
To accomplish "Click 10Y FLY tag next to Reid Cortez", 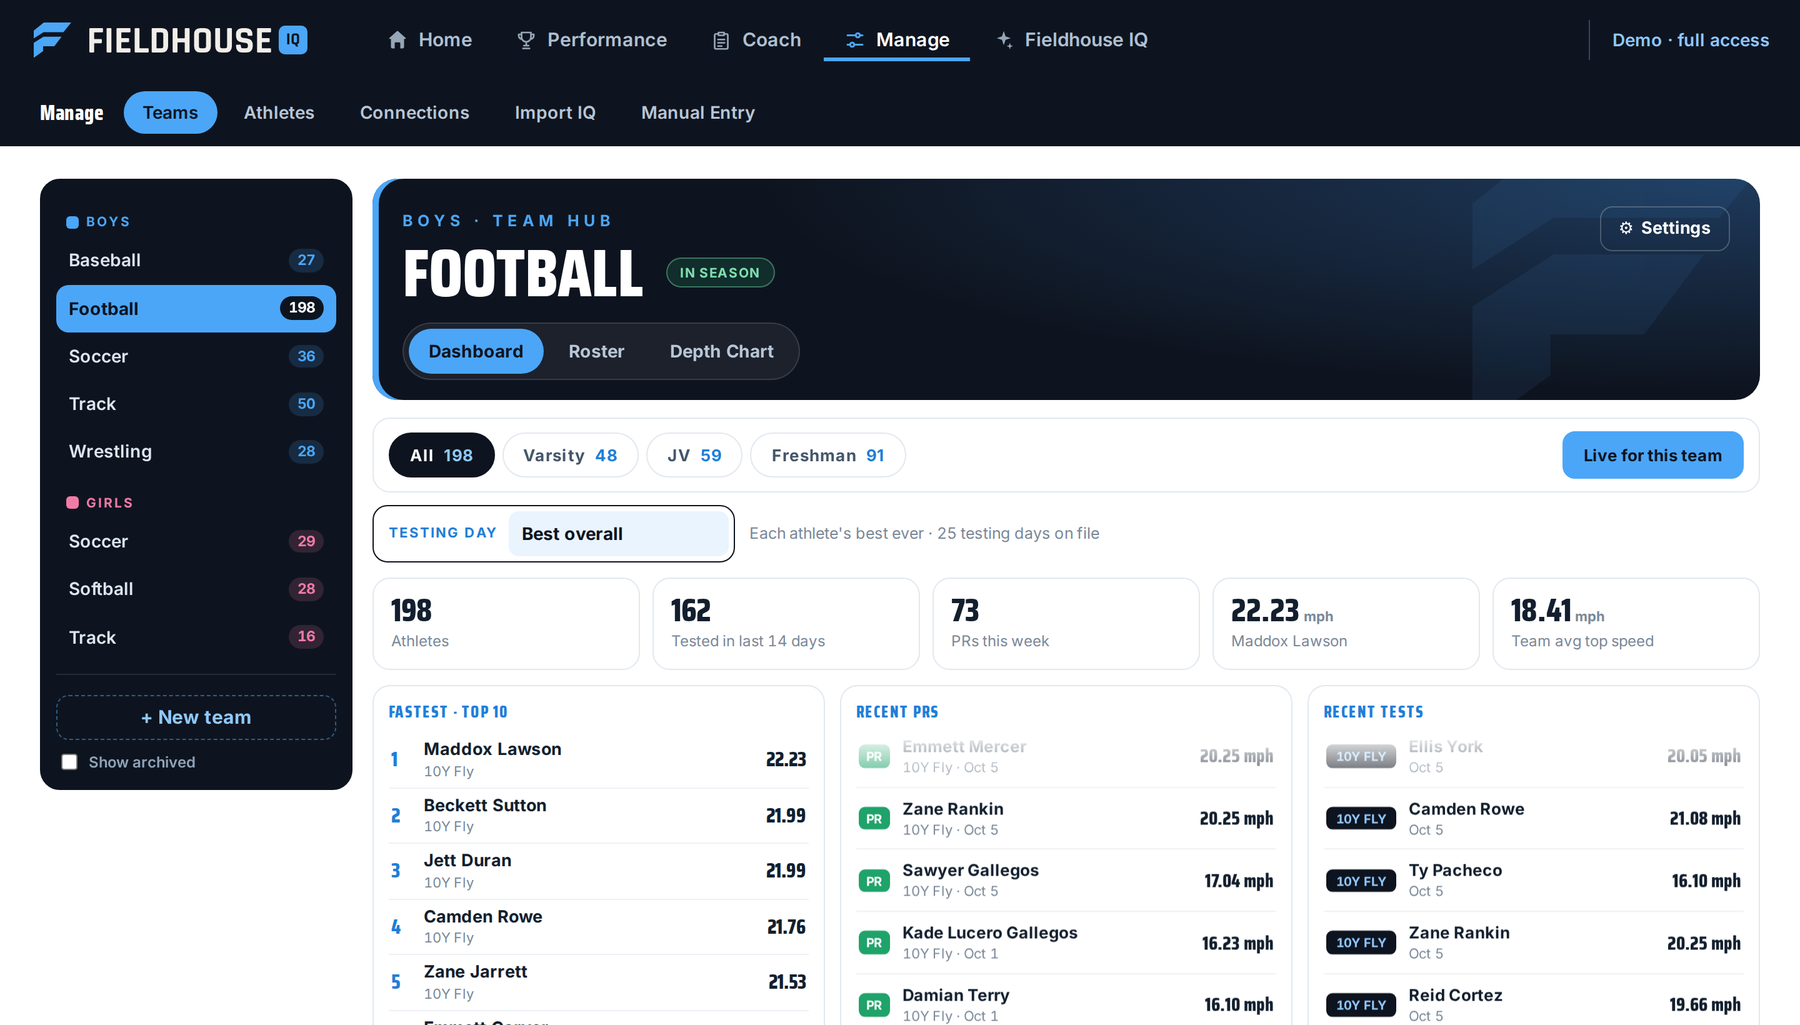I will [1360, 1005].
